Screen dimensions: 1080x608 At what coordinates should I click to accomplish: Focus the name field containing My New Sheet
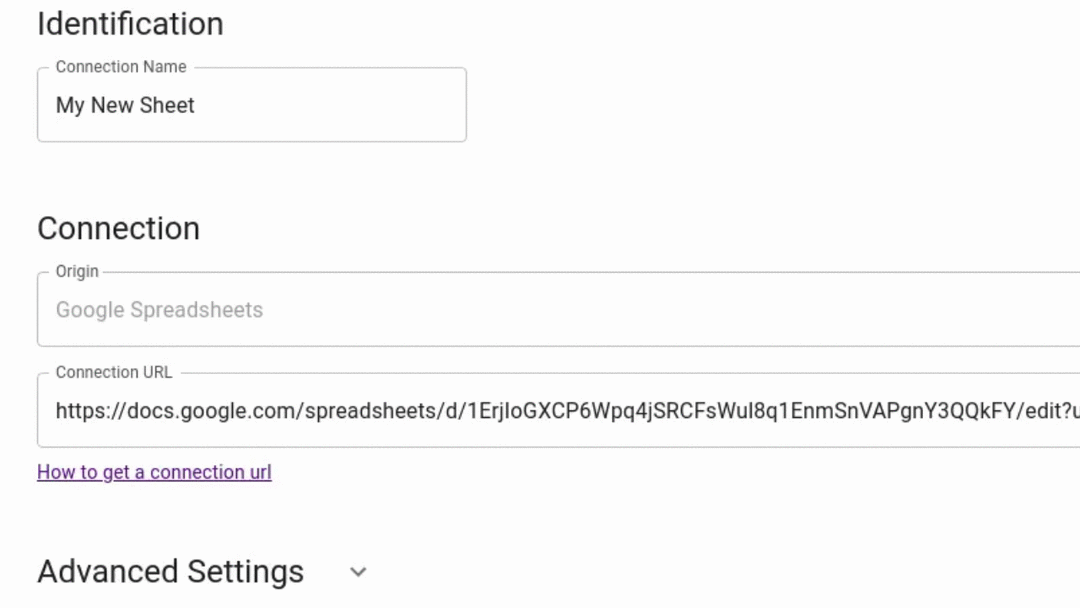[250, 104]
